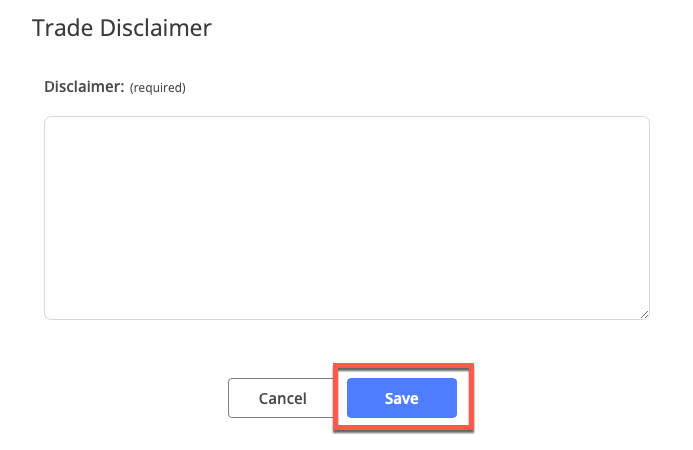This screenshot has height=450, width=693.
Task: Click the highlighted Save button
Action: pos(401,398)
